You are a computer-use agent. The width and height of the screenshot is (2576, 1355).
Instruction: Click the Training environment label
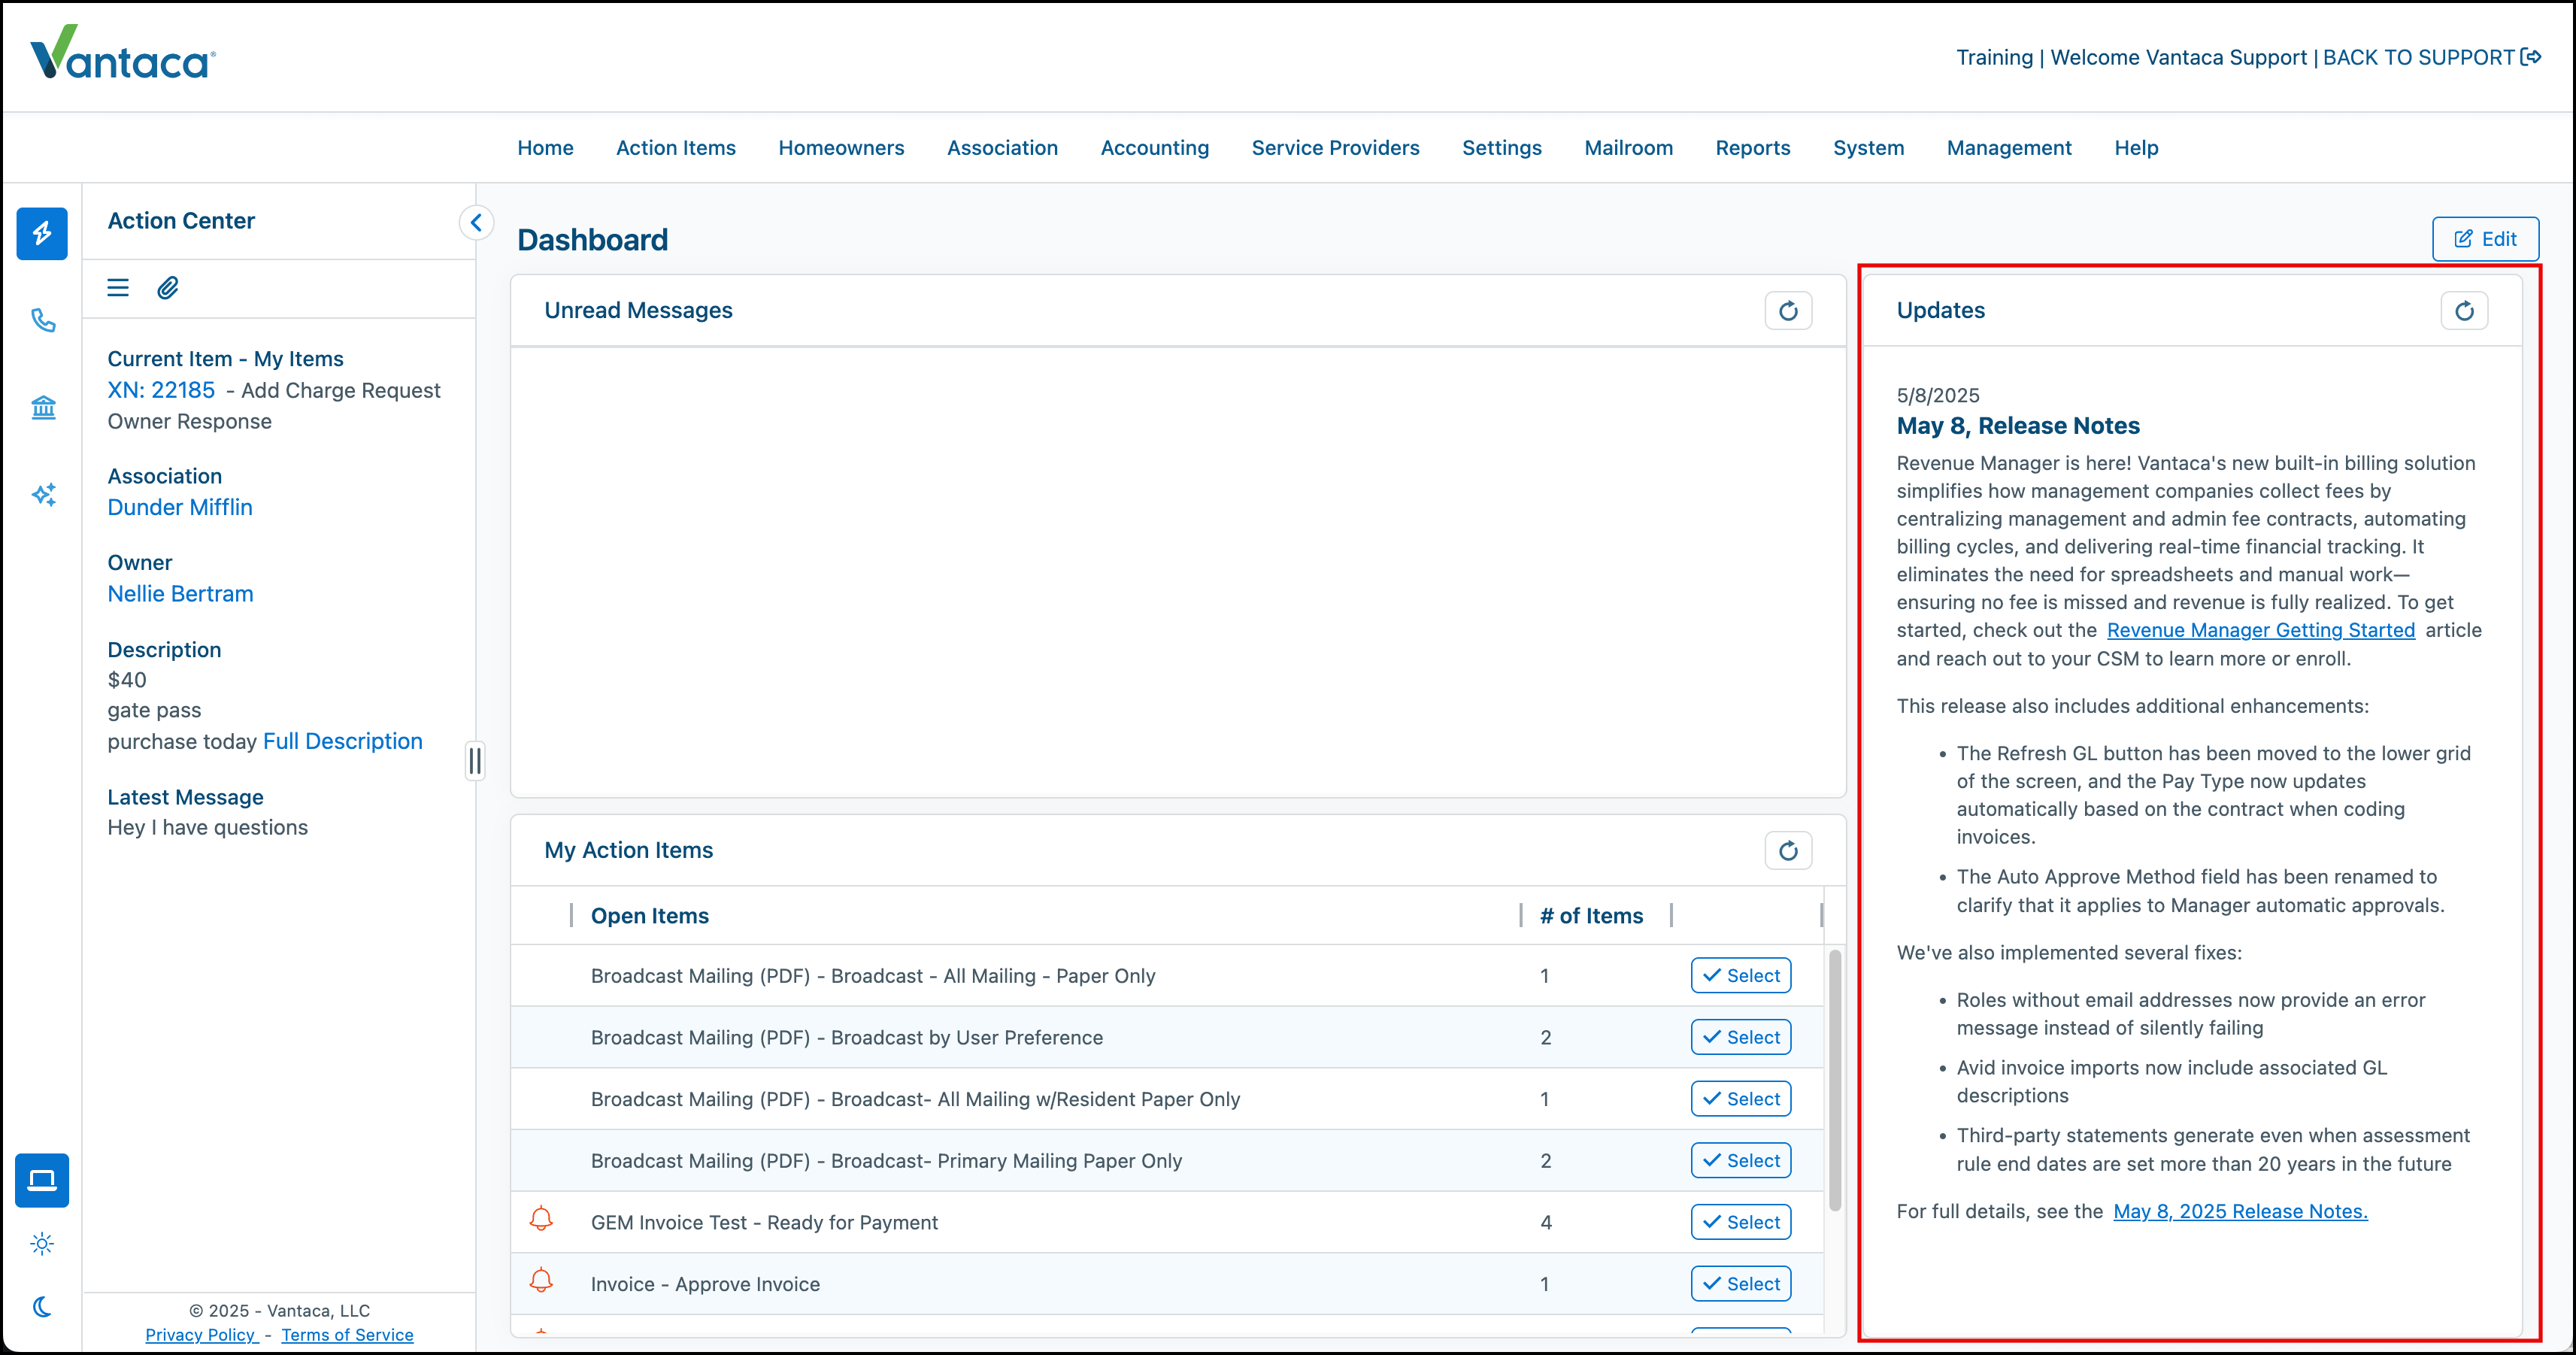coord(1994,57)
